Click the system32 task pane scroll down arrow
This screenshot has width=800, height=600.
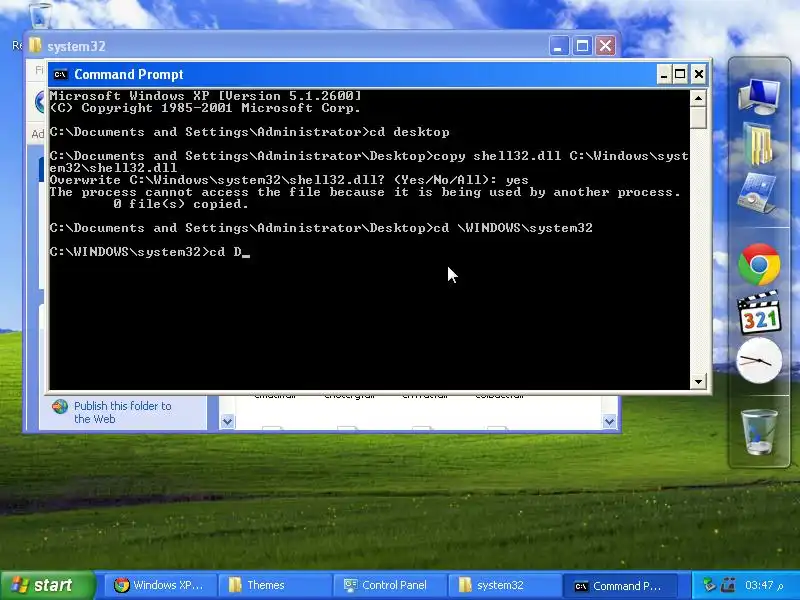tap(228, 421)
